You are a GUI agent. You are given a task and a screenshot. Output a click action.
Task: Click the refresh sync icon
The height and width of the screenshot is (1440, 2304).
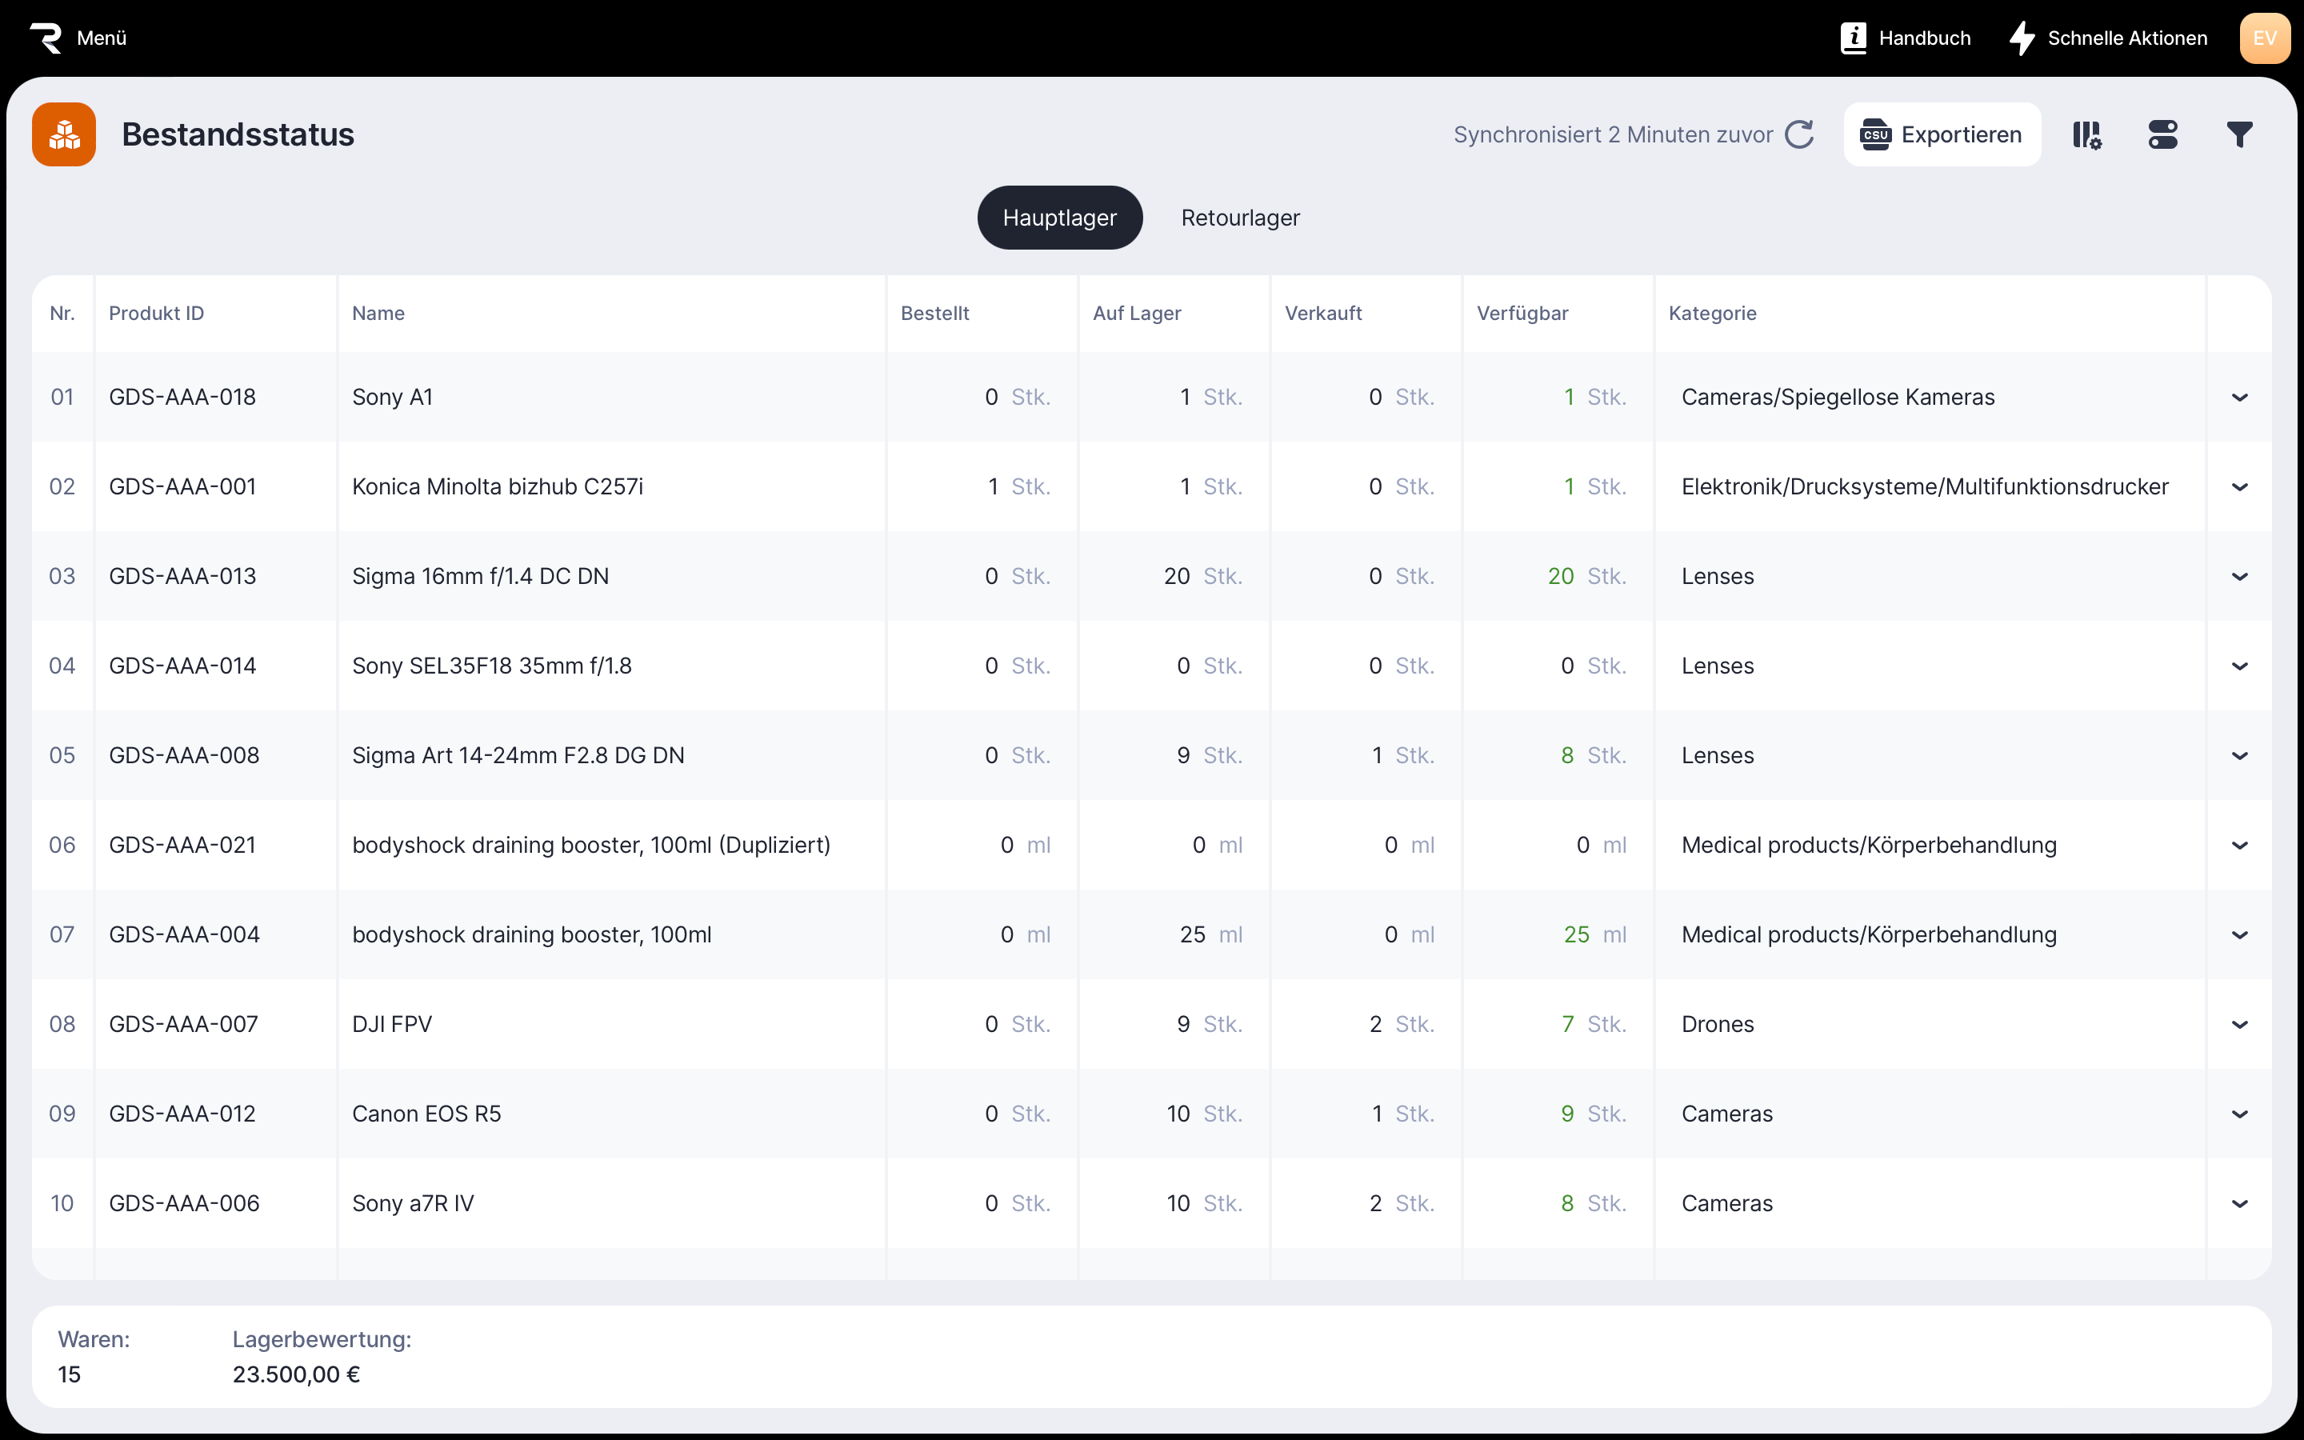(1799, 134)
